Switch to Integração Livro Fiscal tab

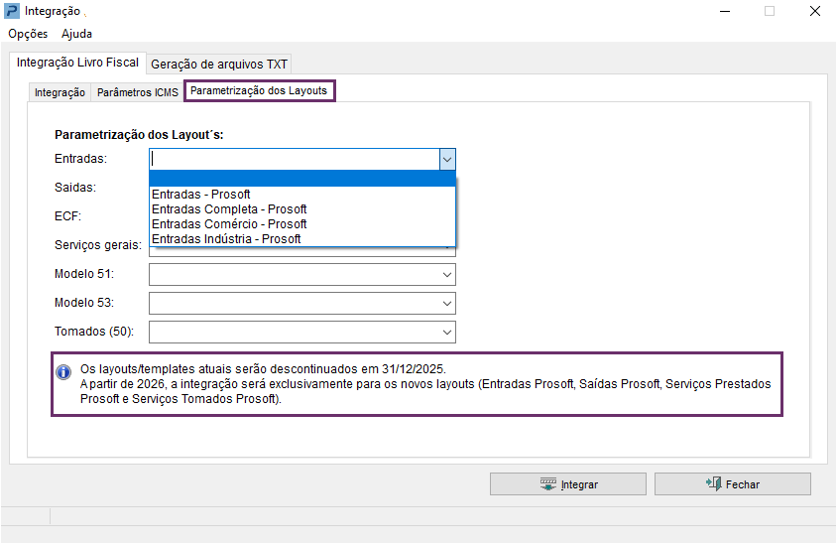(78, 62)
